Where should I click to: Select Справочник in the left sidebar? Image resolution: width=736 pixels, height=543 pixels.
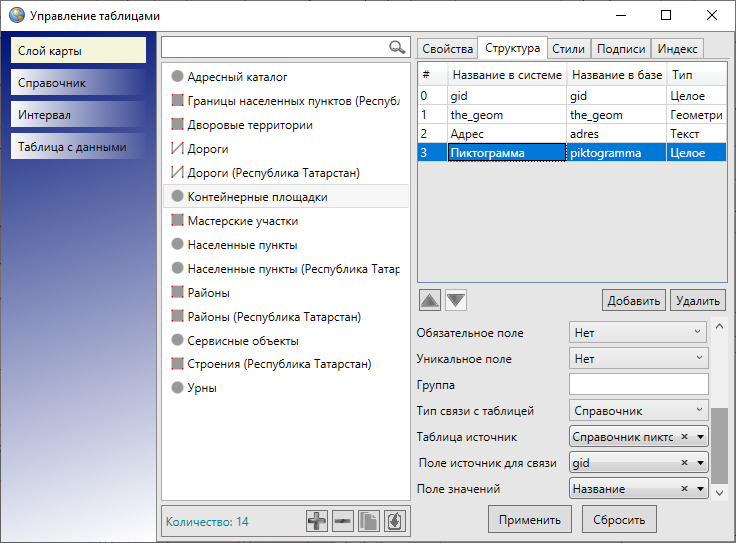[x=79, y=83]
